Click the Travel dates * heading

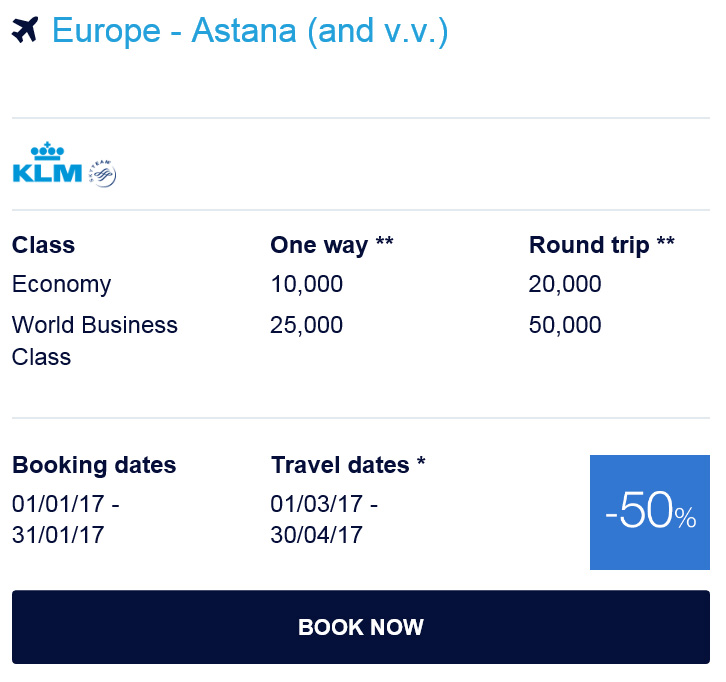click(x=348, y=465)
